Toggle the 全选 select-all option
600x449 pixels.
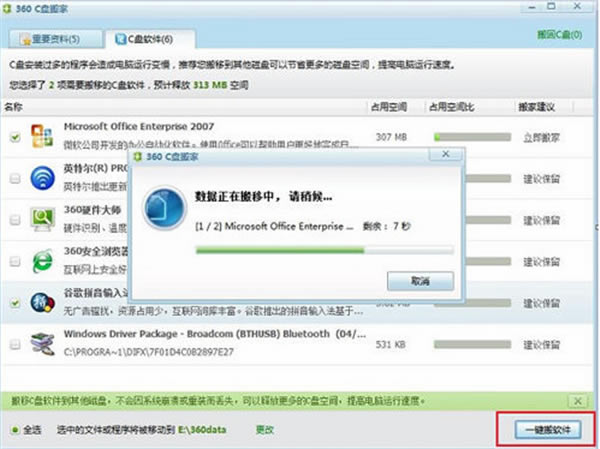26,430
